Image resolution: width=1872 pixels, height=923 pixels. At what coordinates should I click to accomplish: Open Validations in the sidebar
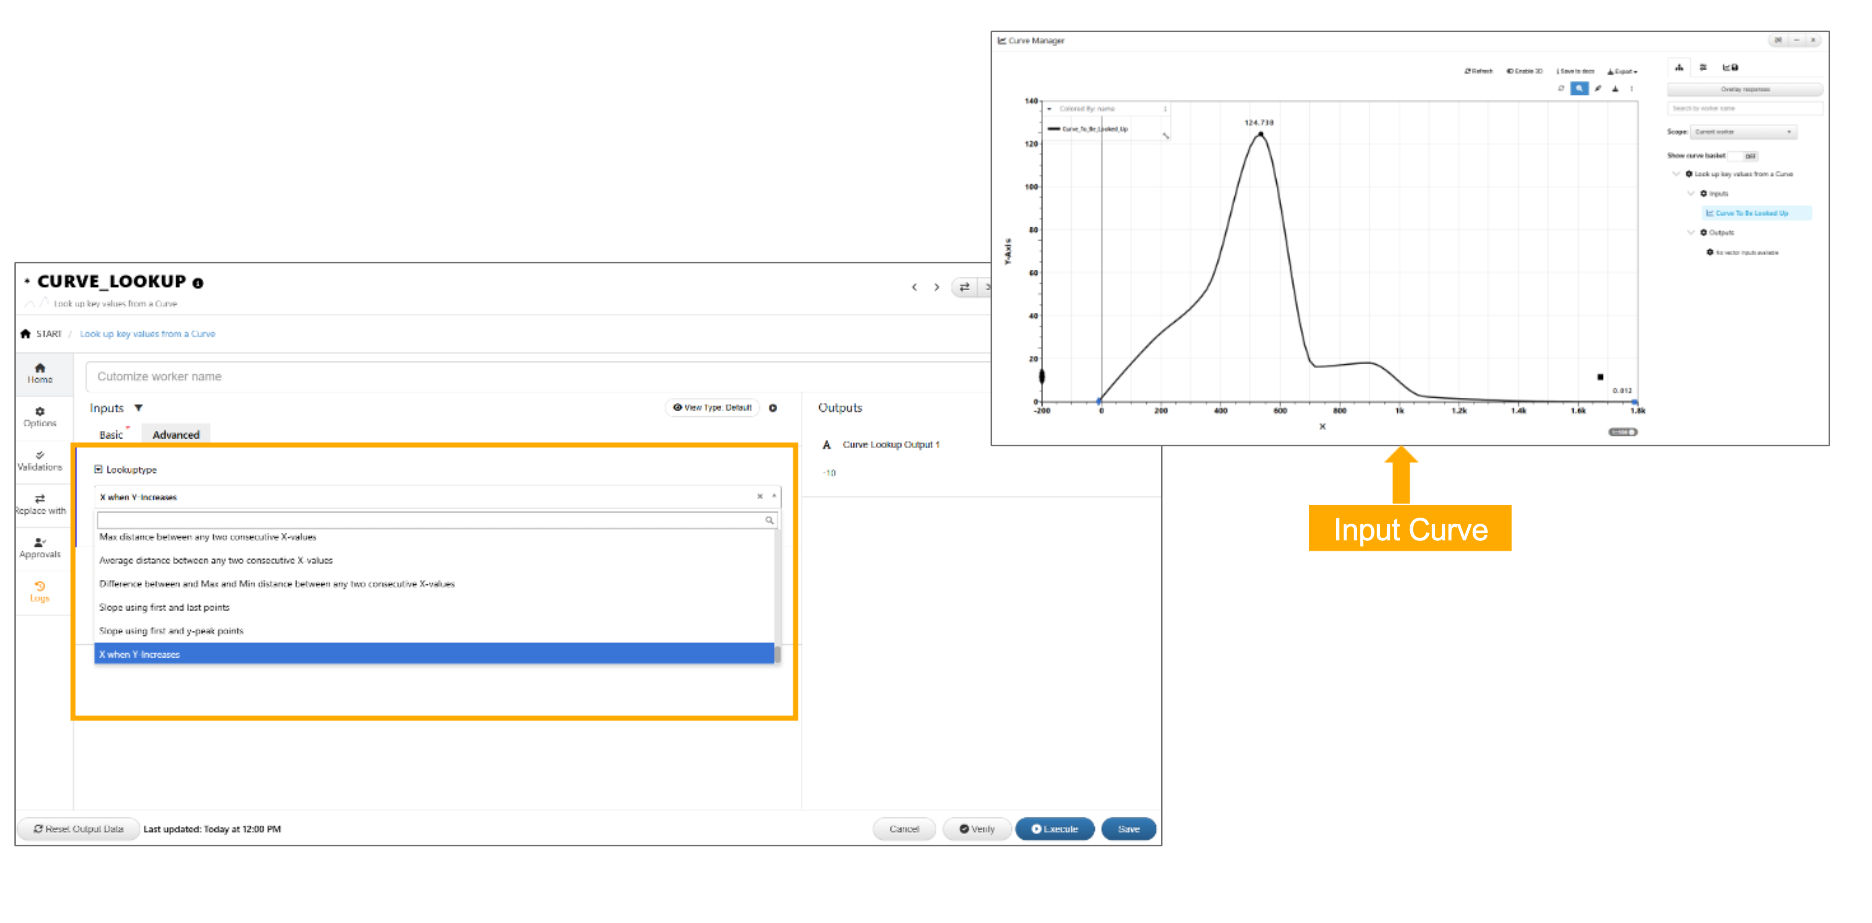coord(40,461)
